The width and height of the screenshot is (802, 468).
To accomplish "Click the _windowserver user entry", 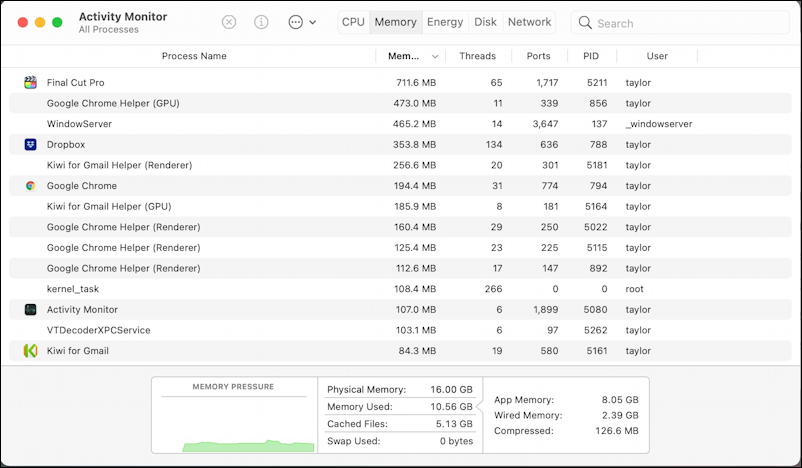I will pos(659,124).
